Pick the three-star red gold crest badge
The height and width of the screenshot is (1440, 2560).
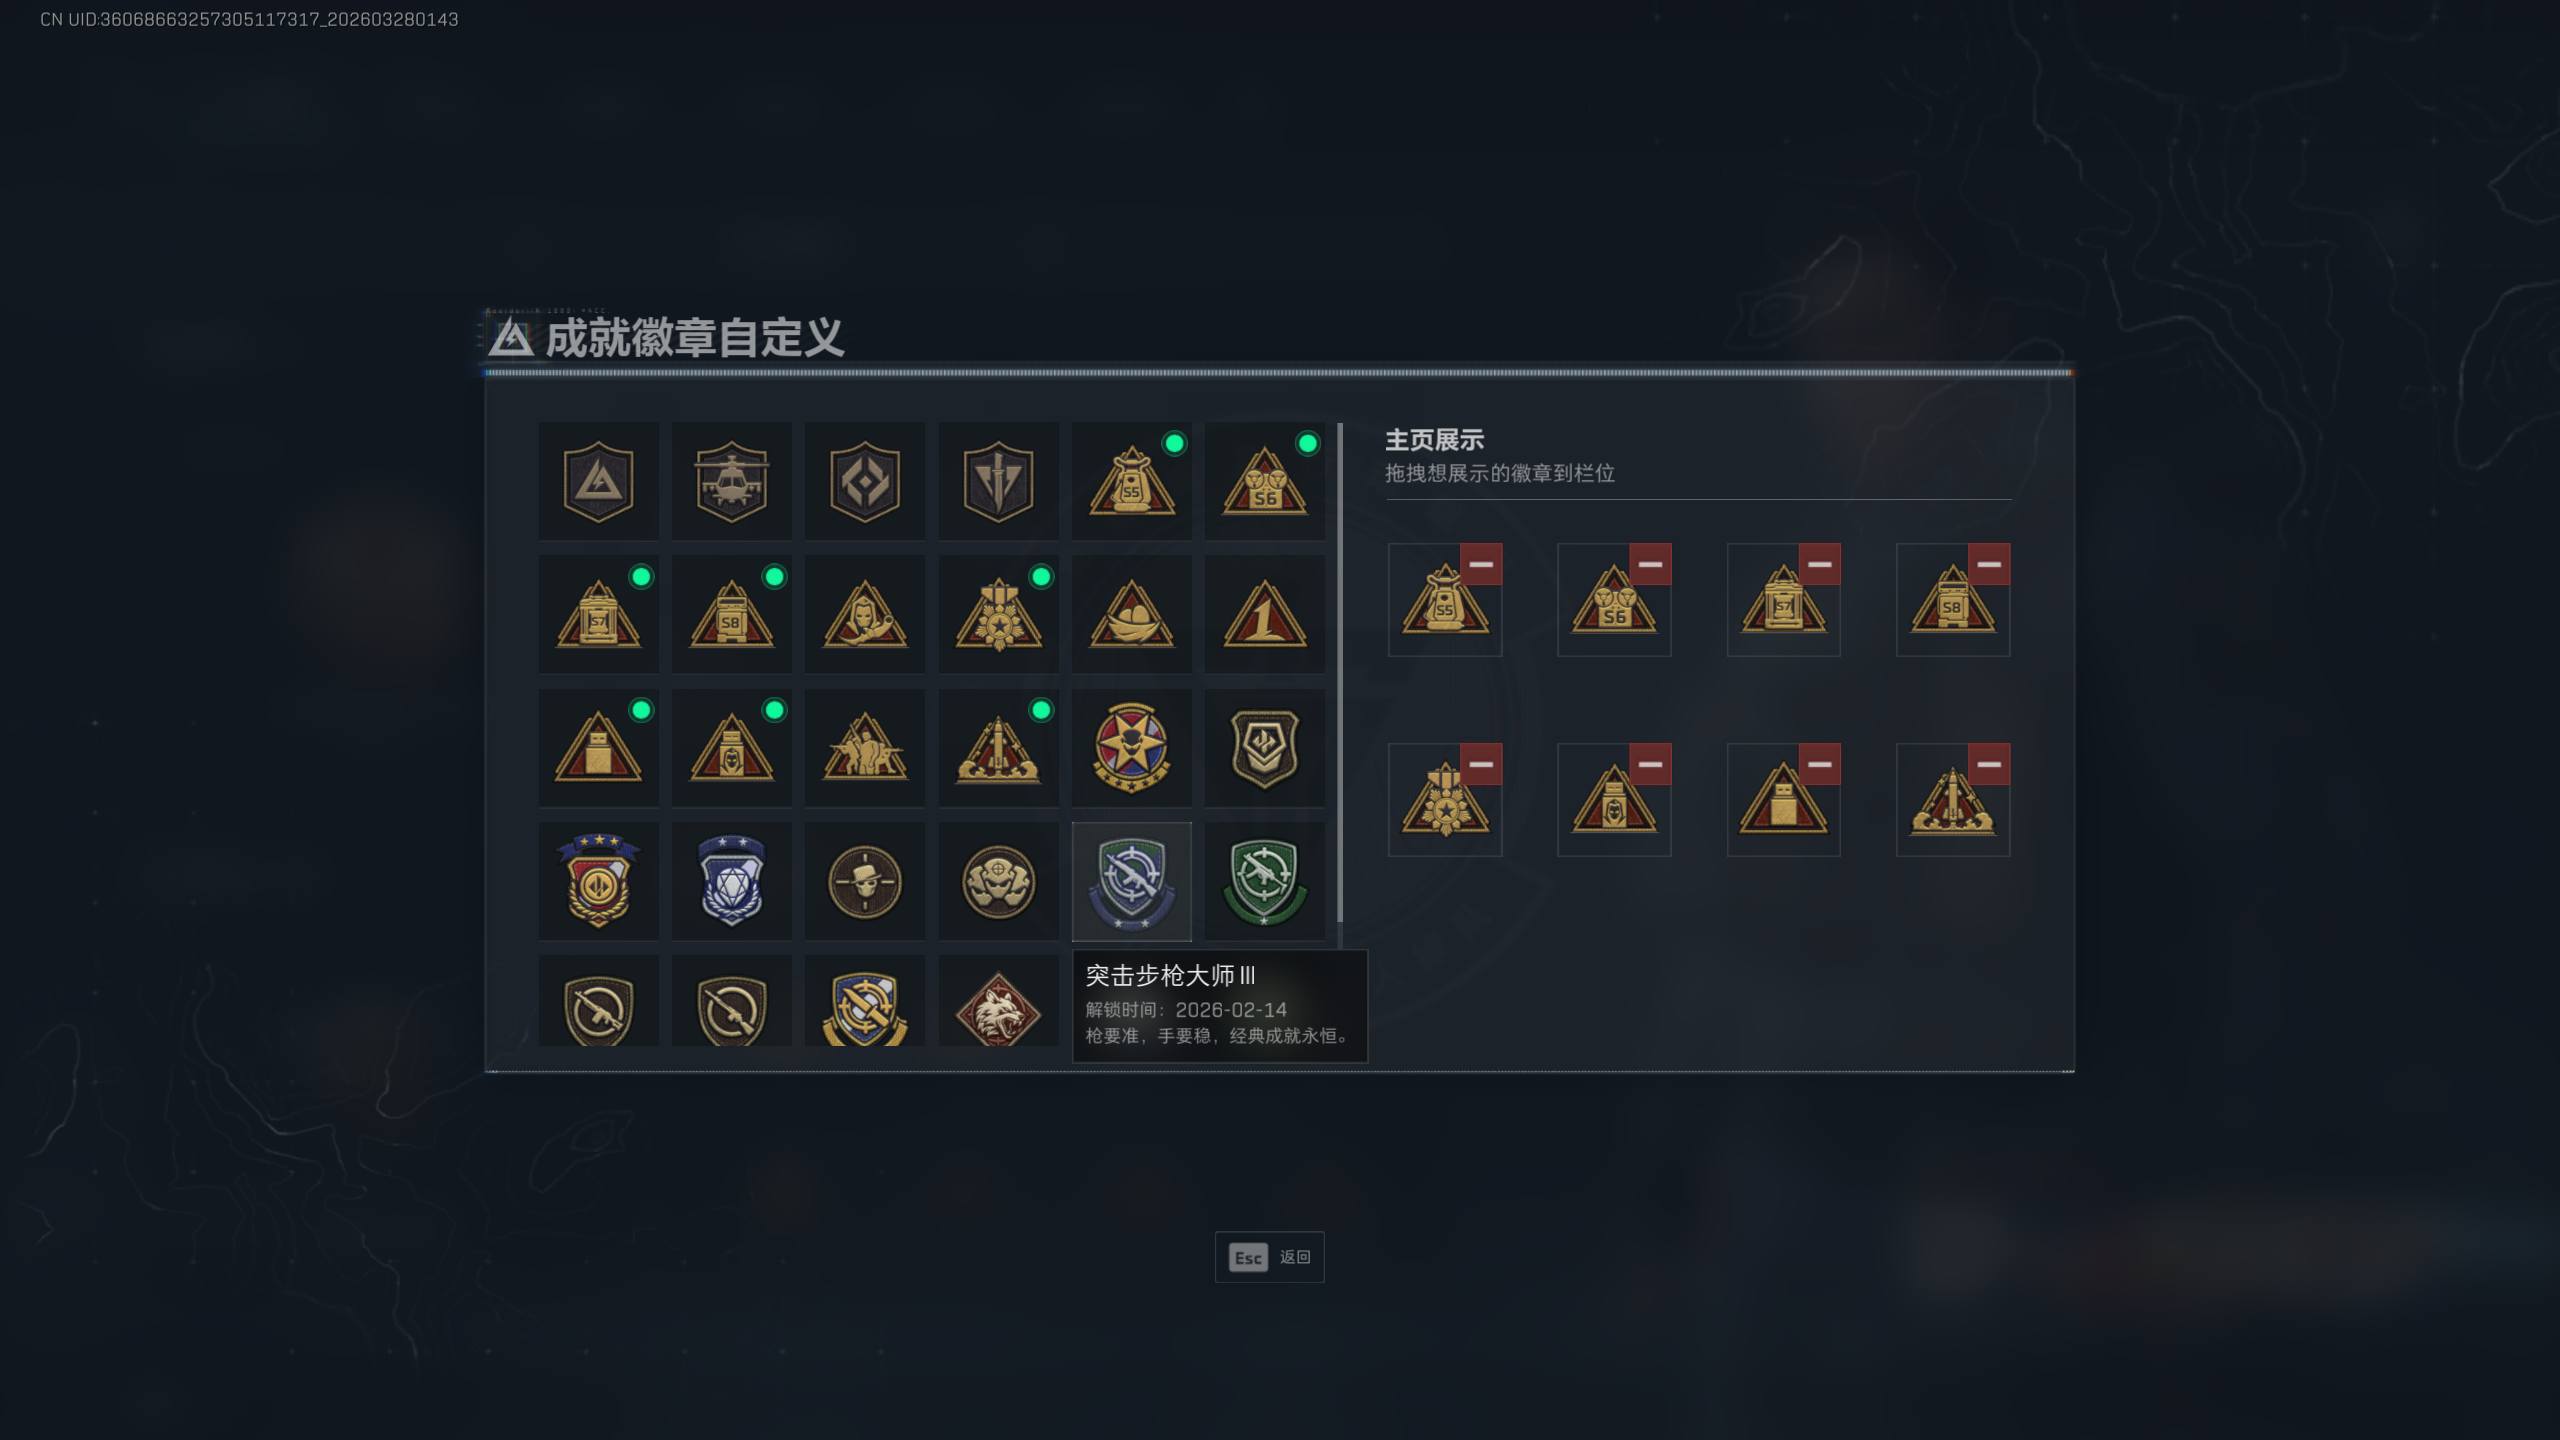pyautogui.click(x=598, y=881)
